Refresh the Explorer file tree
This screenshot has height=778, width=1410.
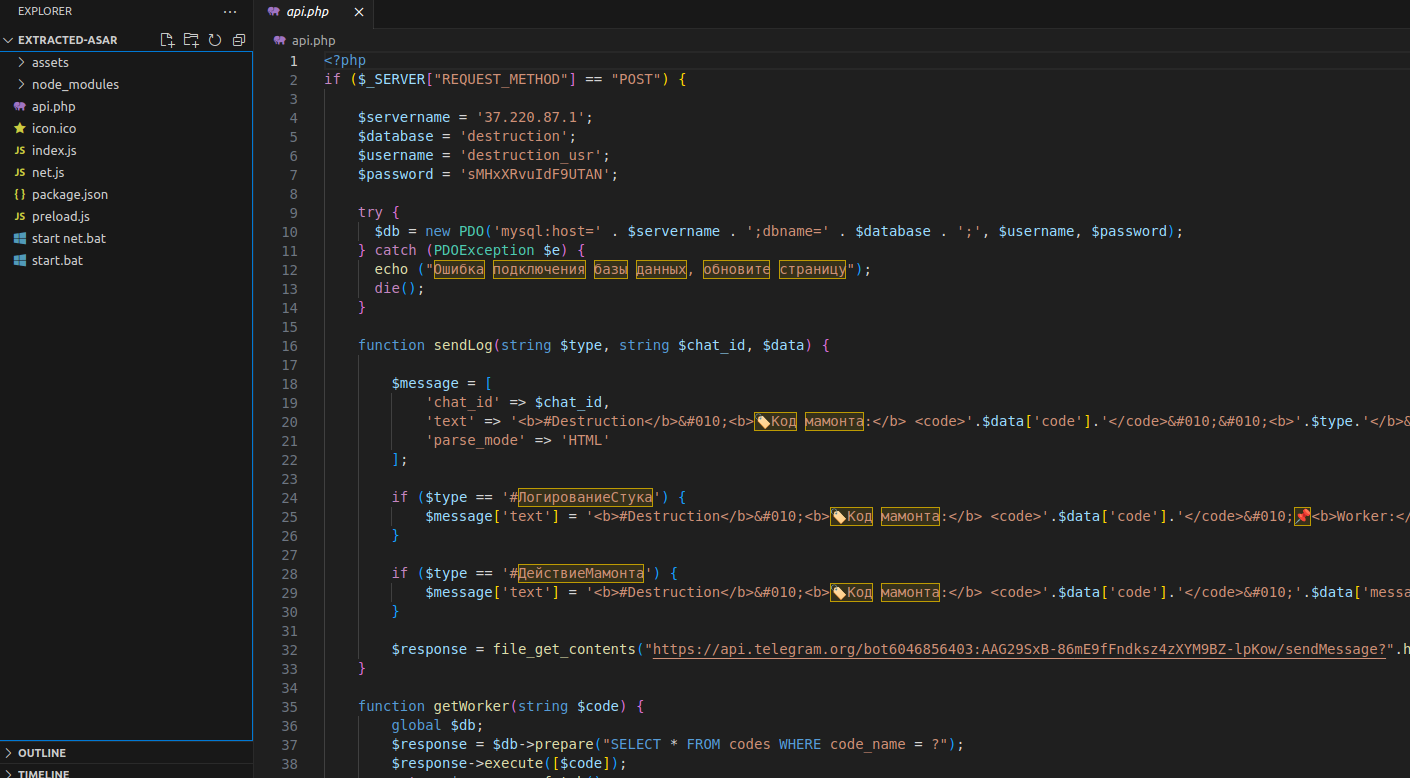215,40
